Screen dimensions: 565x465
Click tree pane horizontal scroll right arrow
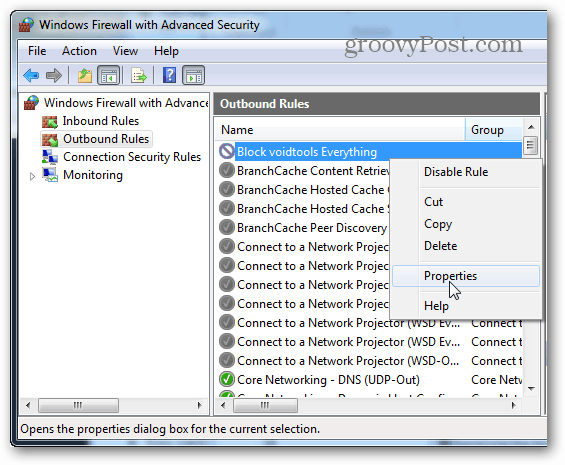199,406
